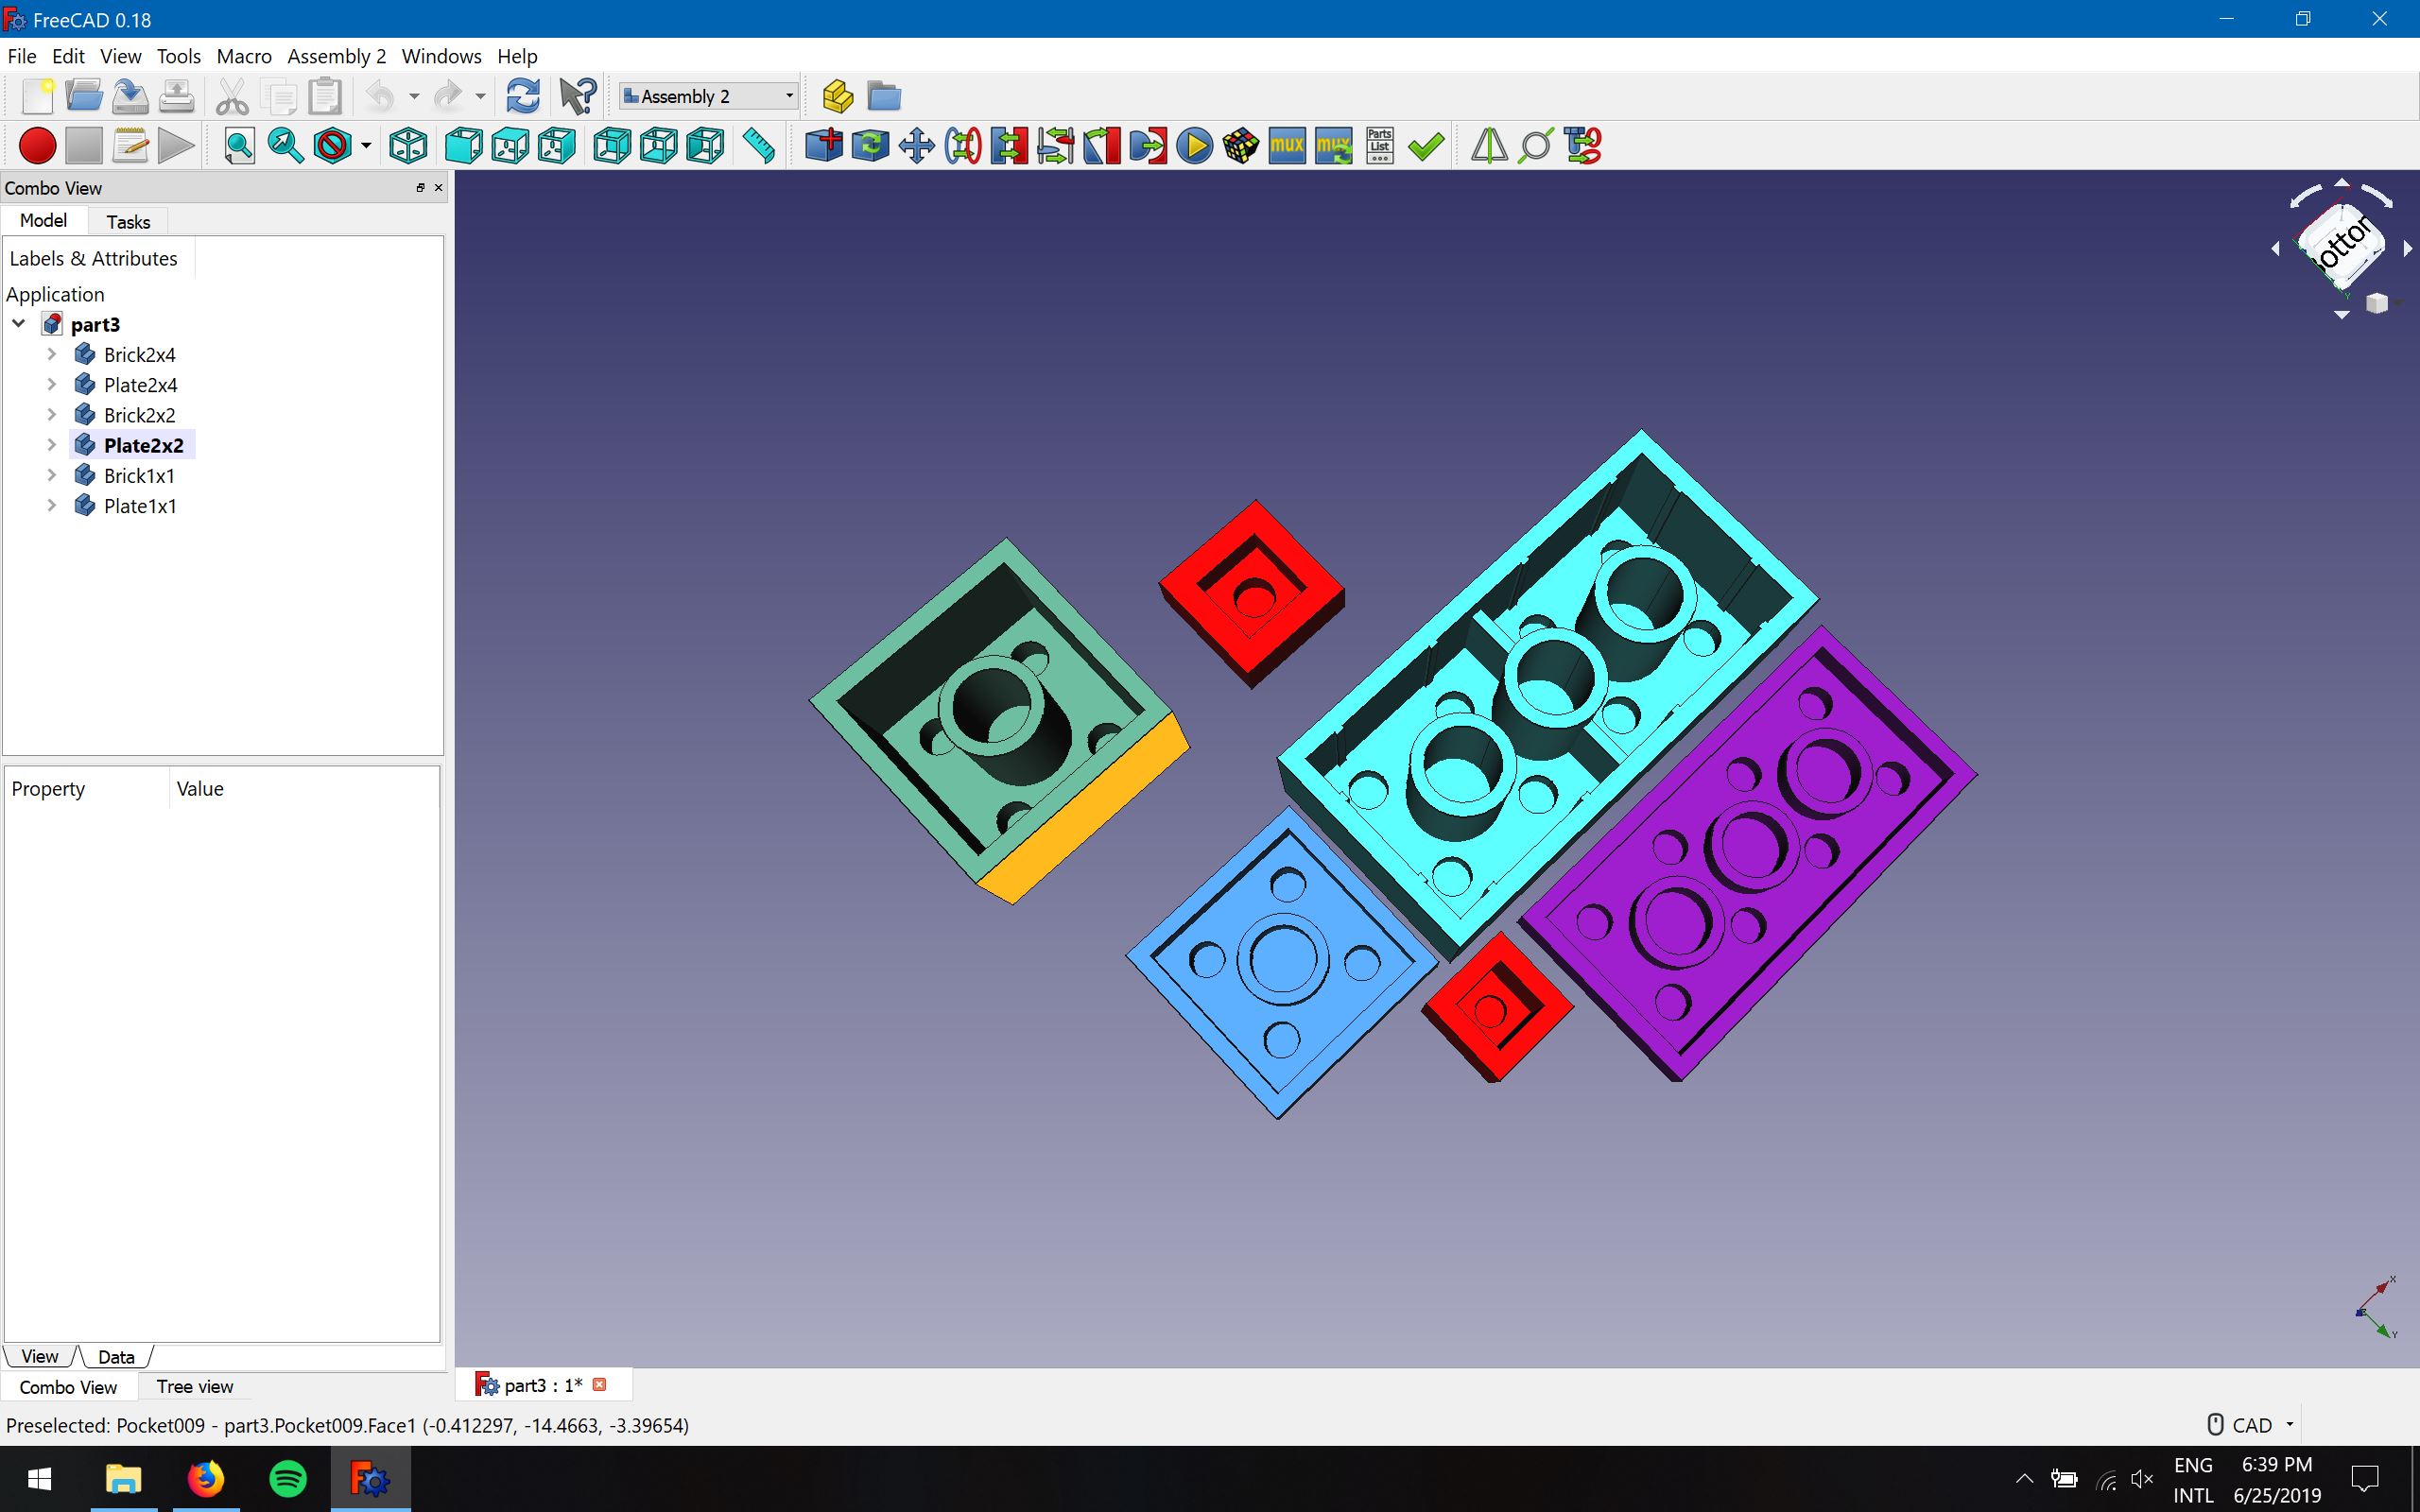Click Import Part icon with red plus
Image resolution: width=2420 pixels, height=1512 pixels.
[823, 146]
